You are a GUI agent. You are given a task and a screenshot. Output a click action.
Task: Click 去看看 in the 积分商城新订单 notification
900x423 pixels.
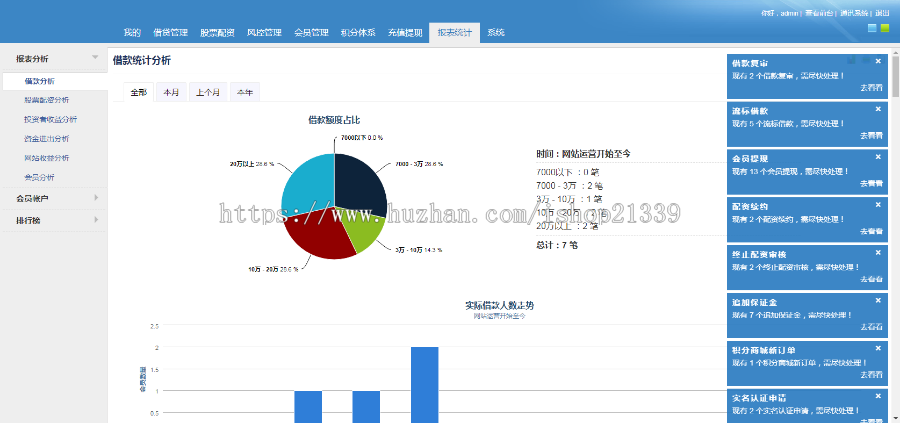pyautogui.click(x=871, y=375)
